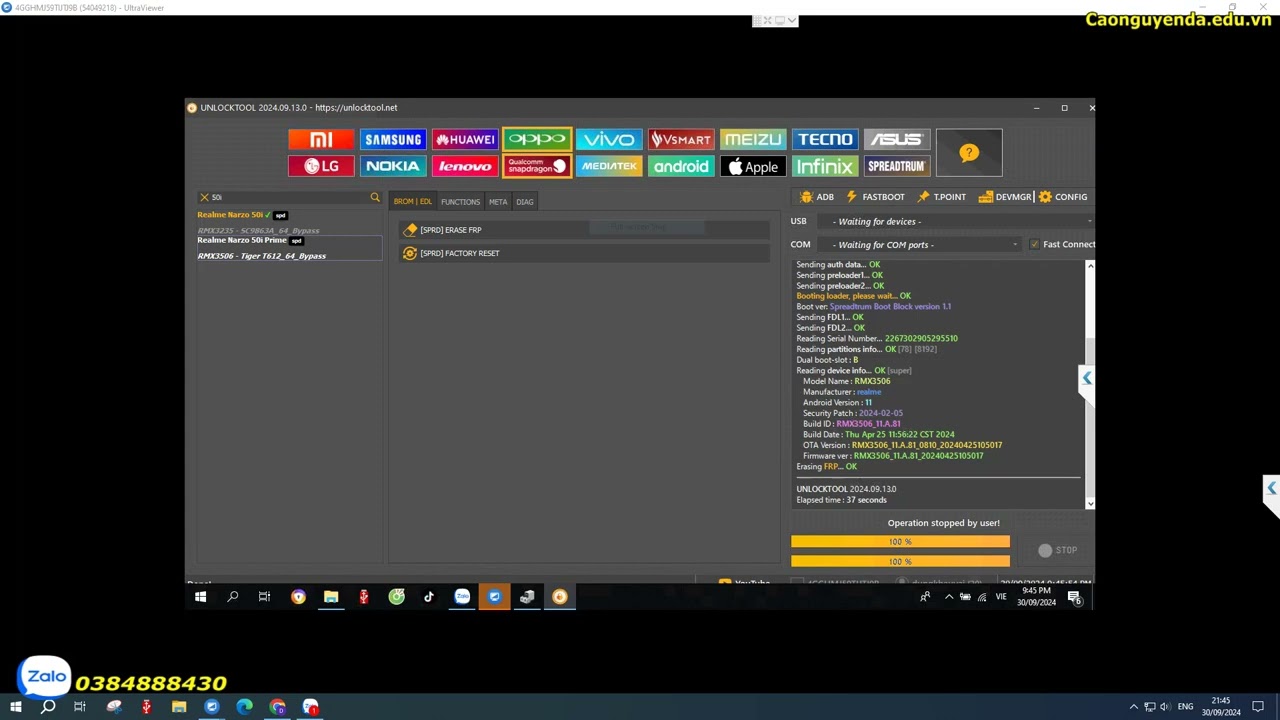1280x720 pixels.
Task: Switch to the BROM | EDL tab
Action: 412,202
